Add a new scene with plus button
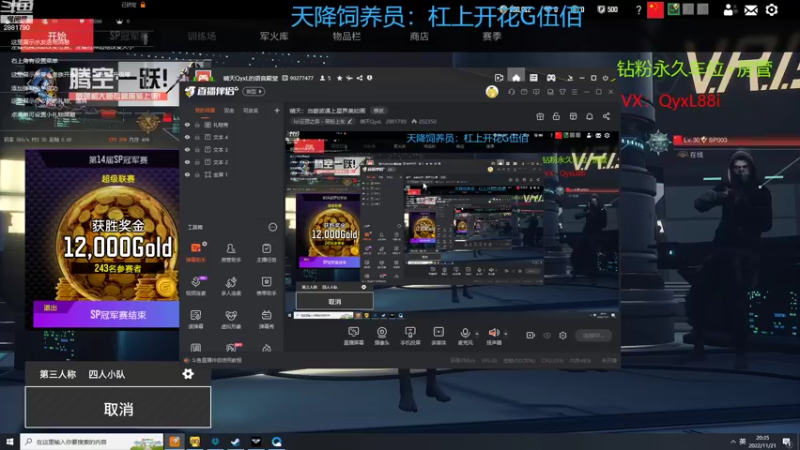Viewport: 800px width, 450px height. click(x=277, y=110)
